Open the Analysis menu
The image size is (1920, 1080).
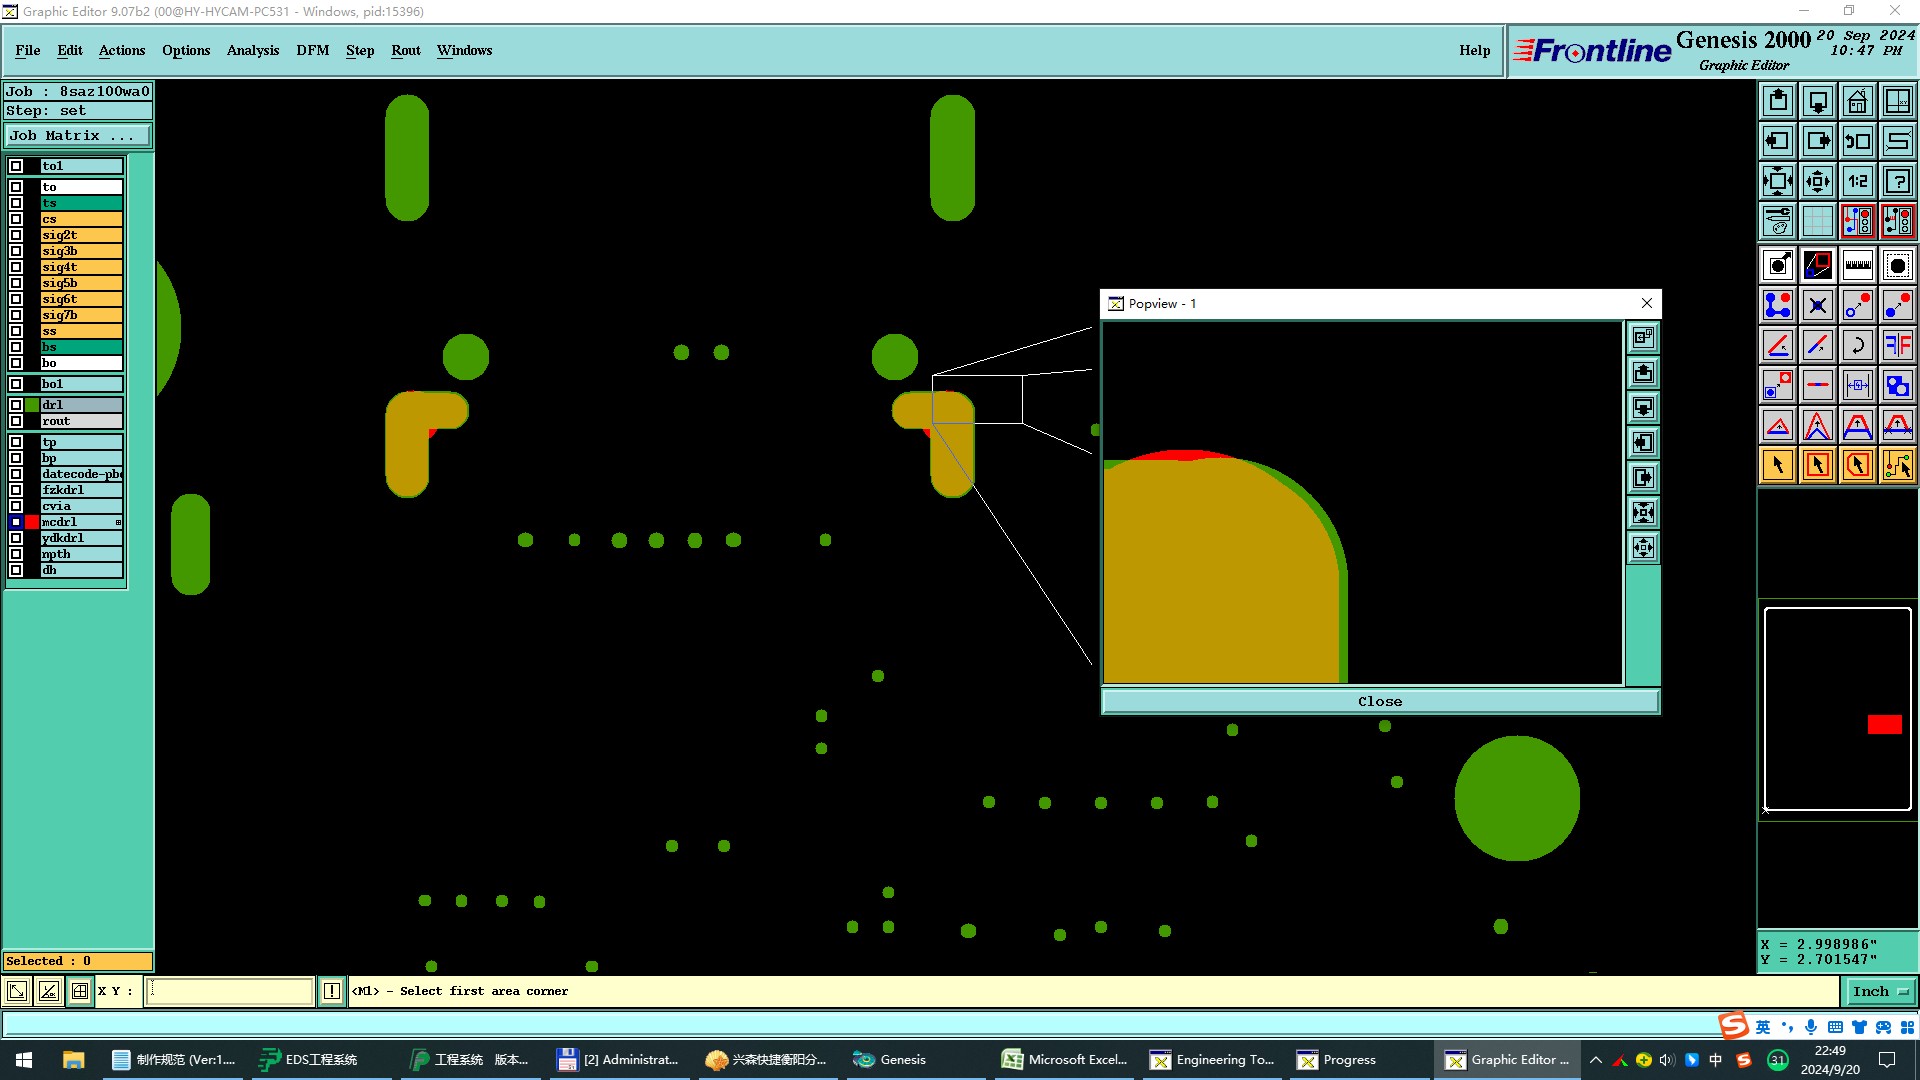(x=252, y=50)
